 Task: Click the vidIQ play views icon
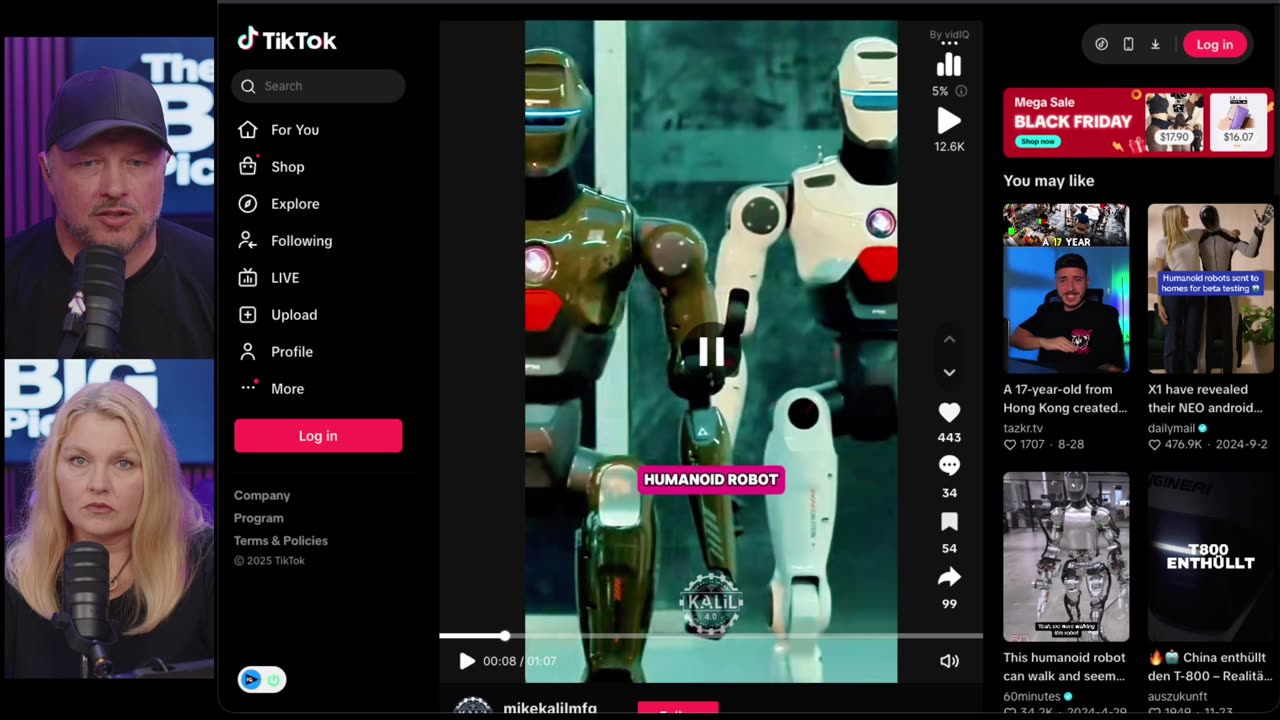click(x=949, y=121)
